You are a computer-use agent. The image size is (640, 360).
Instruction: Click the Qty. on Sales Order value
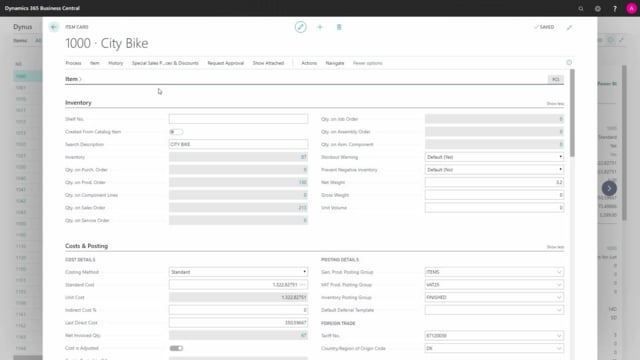pos(302,207)
